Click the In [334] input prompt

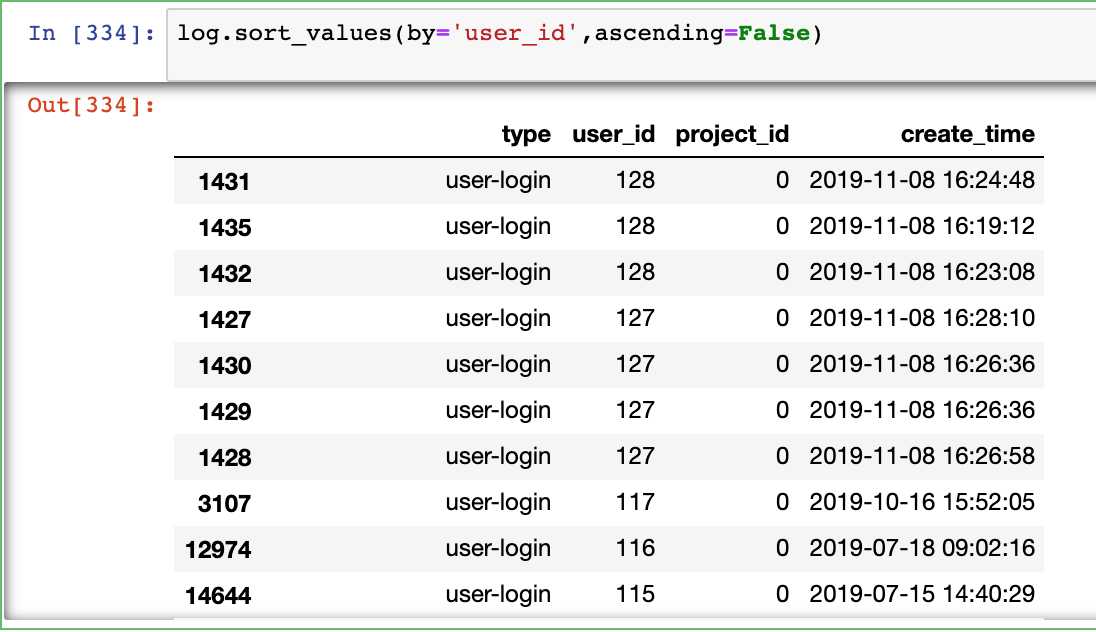[x=92, y=33]
